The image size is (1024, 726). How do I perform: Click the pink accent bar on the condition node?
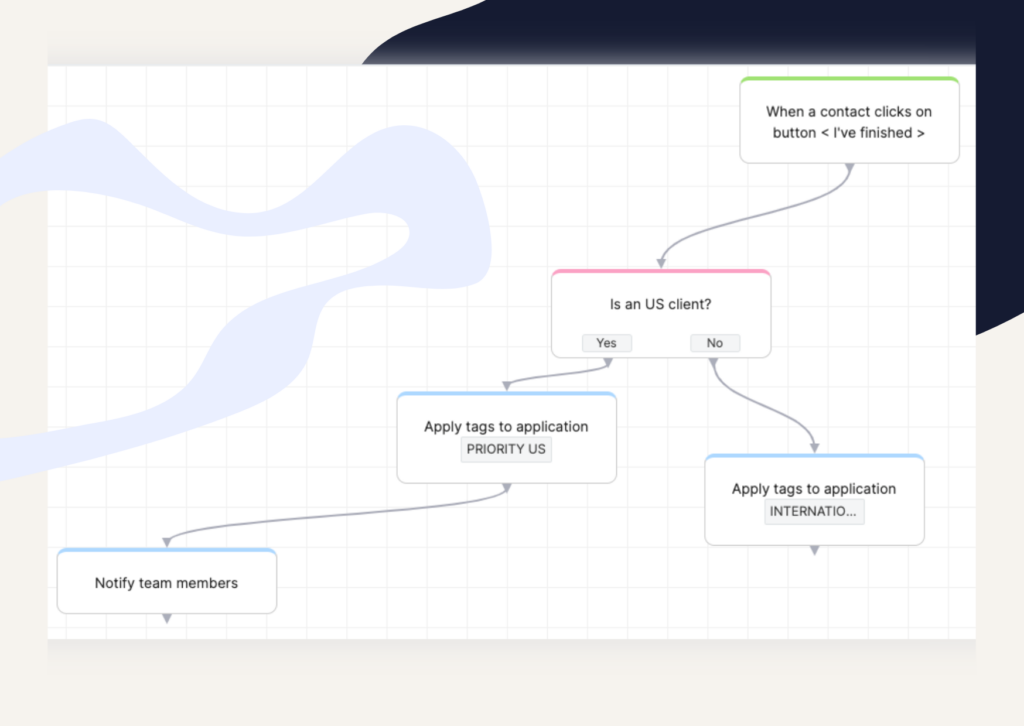pos(660,271)
